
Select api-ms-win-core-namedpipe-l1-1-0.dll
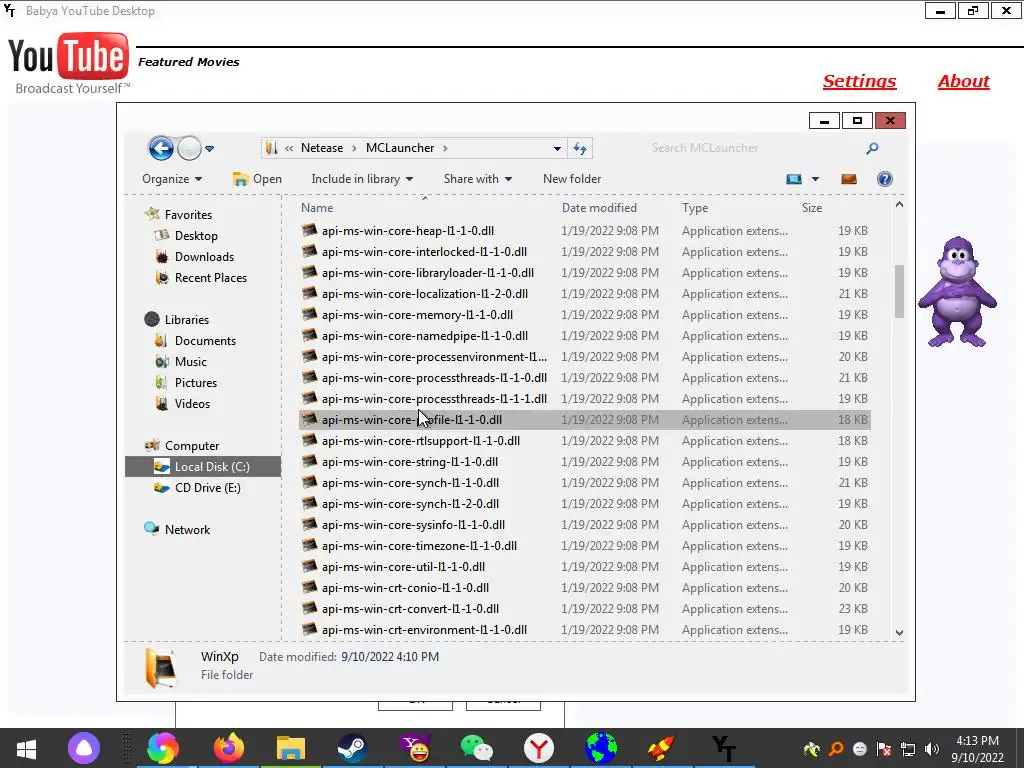(584, 336)
